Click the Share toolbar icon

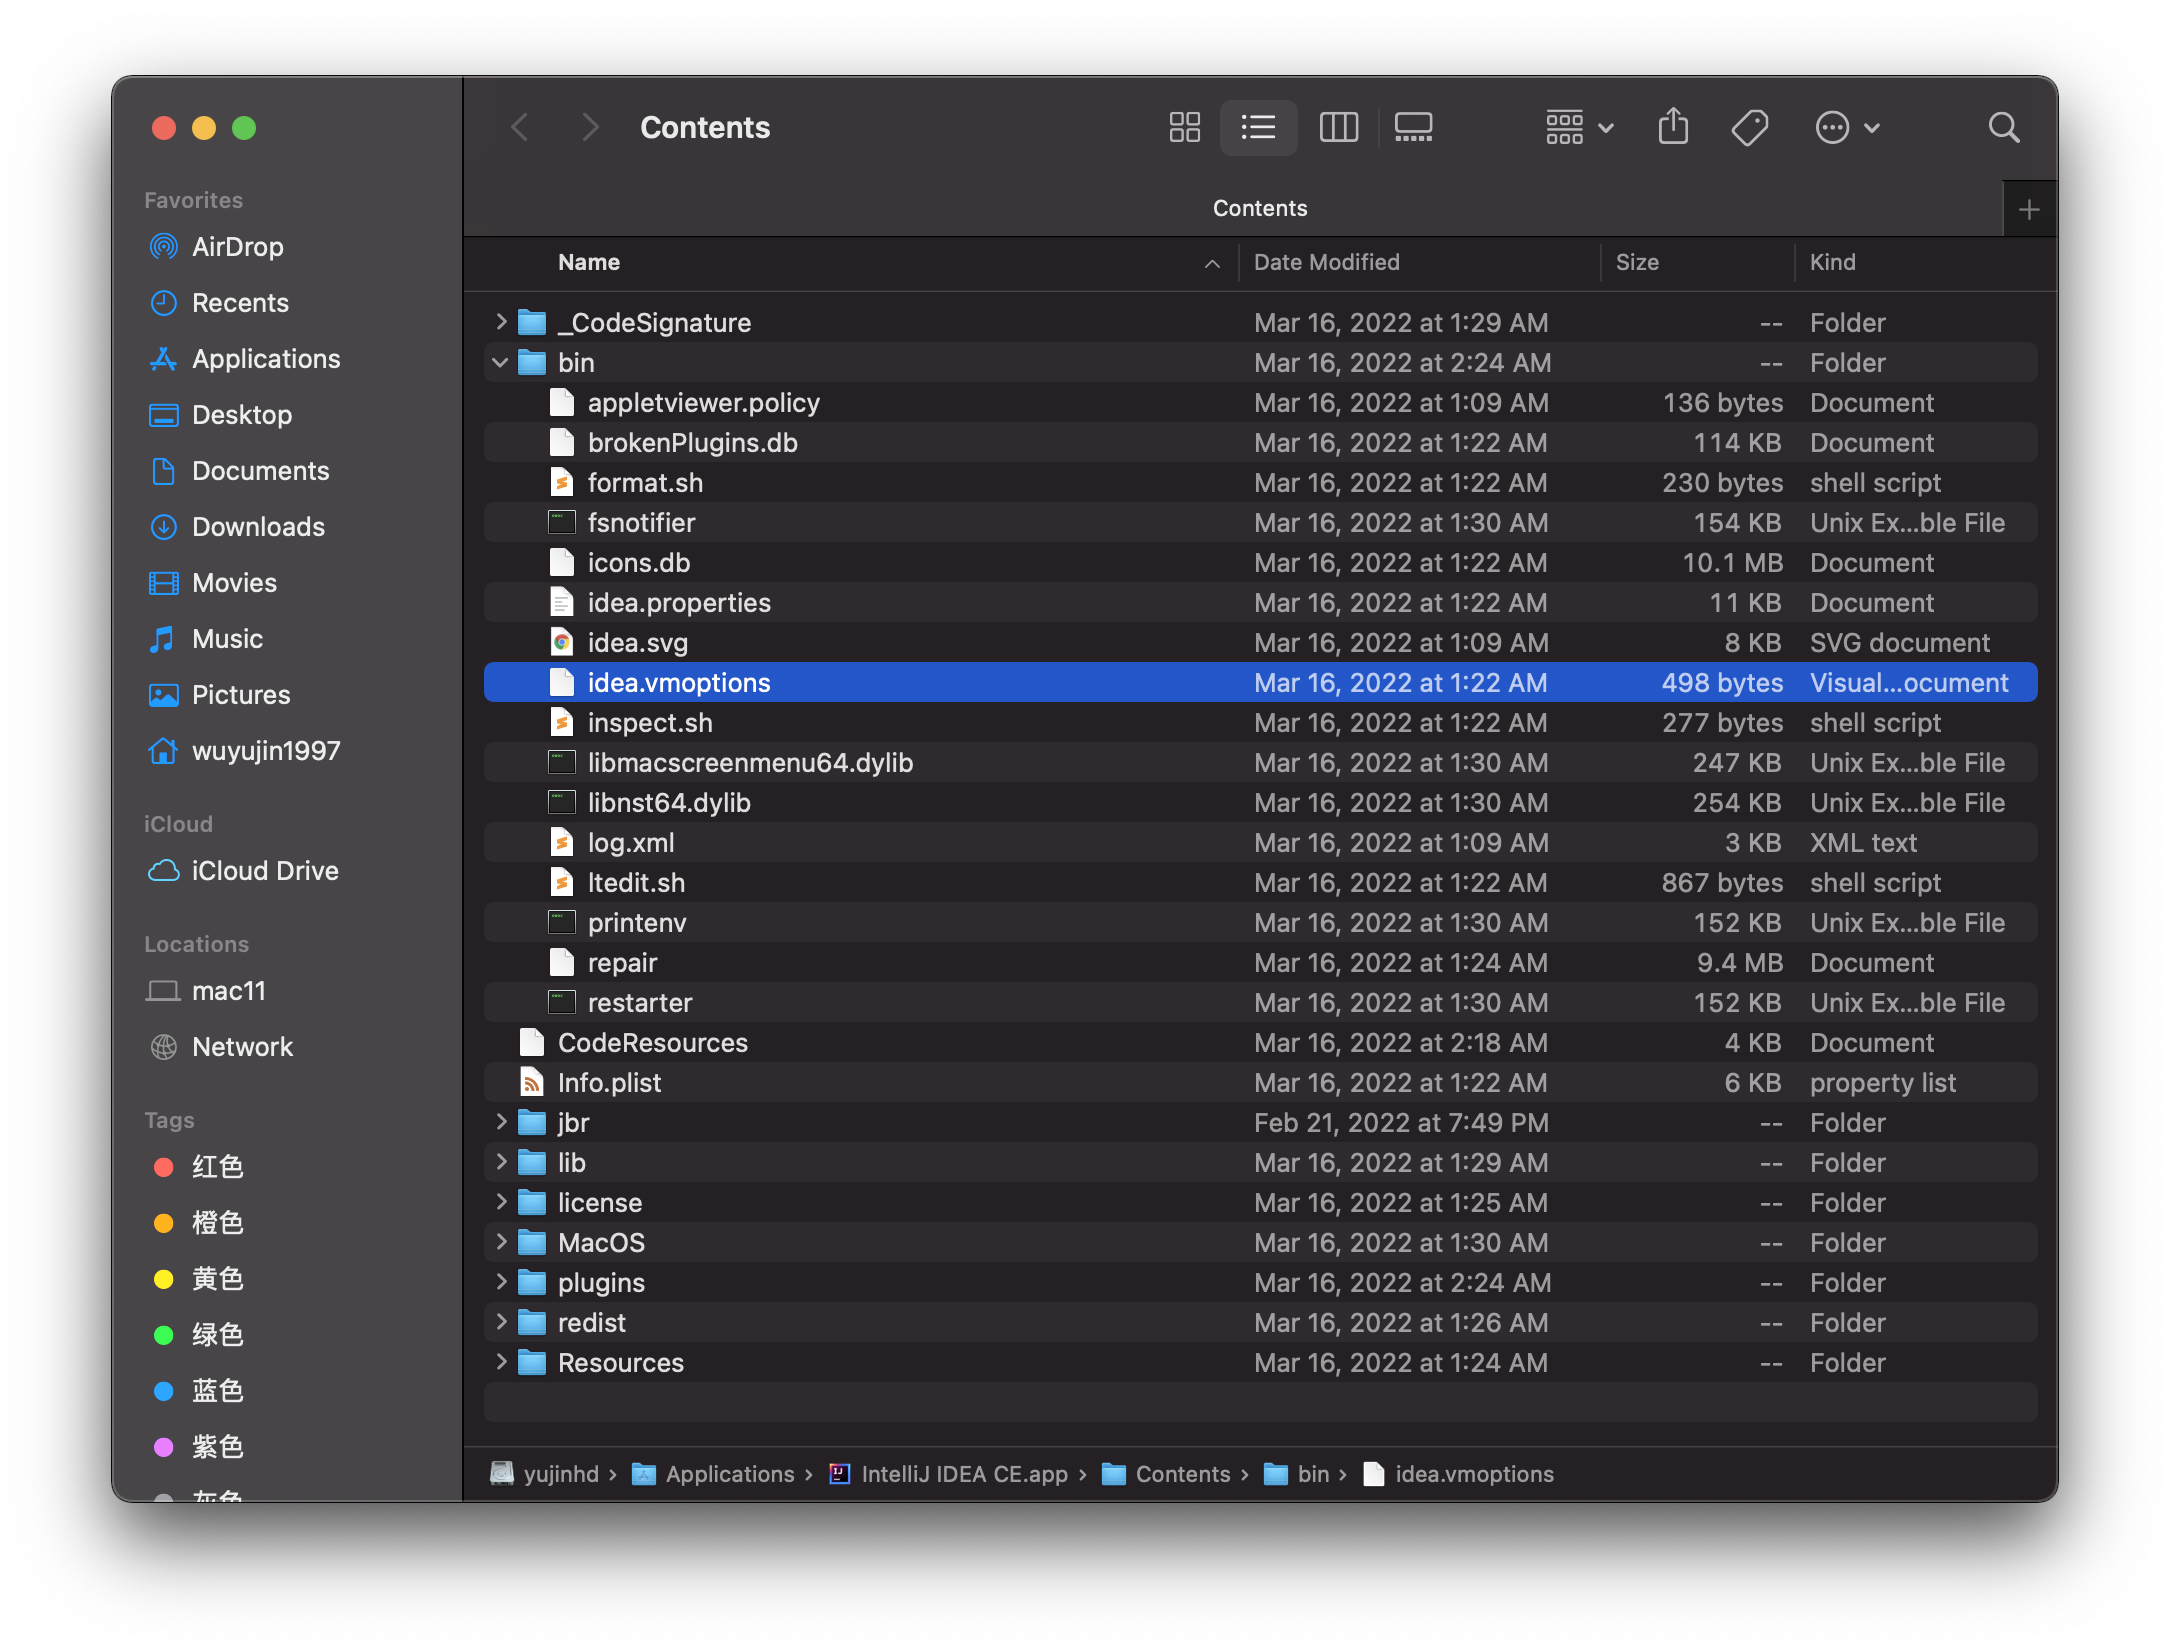1673,127
